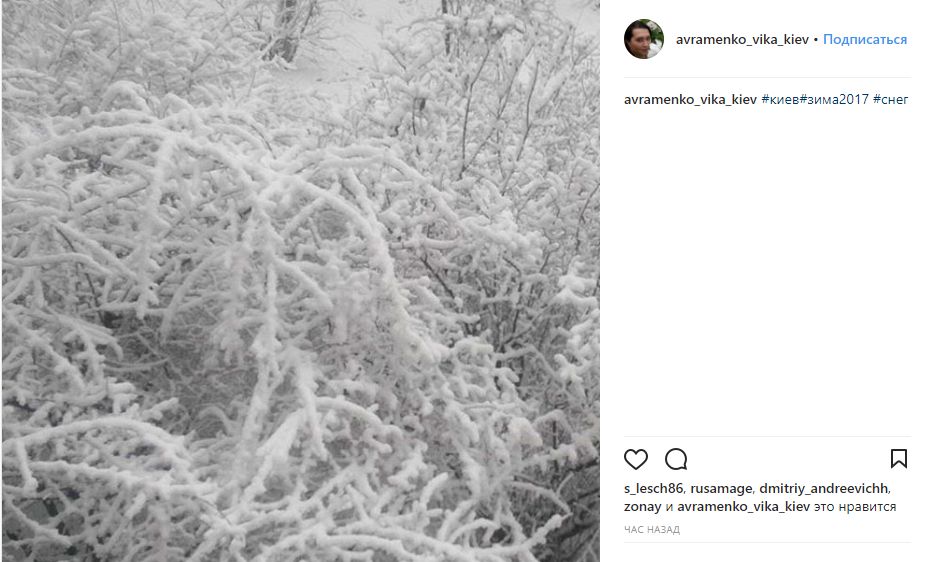The height and width of the screenshot is (562, 930).
Task: Open the #снег hashtag
Action: (890, 99)
